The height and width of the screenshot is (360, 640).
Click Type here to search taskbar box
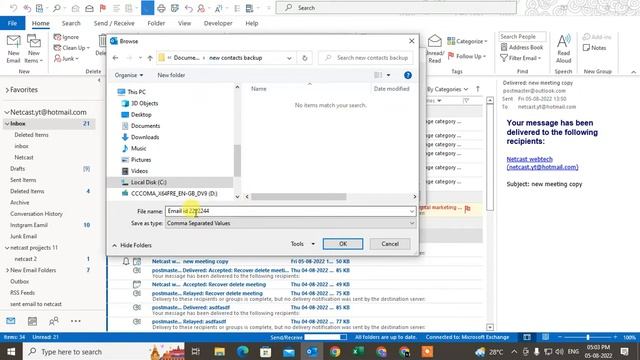104,351
